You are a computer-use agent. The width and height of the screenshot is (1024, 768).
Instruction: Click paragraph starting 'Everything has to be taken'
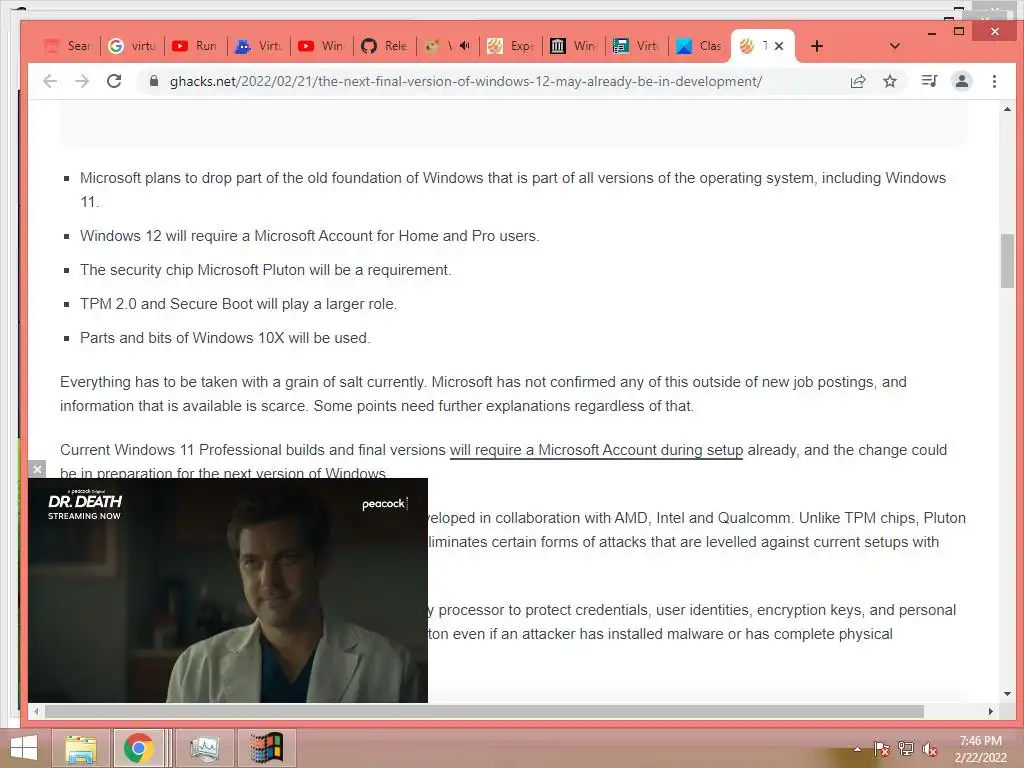(x=483, y=394)
